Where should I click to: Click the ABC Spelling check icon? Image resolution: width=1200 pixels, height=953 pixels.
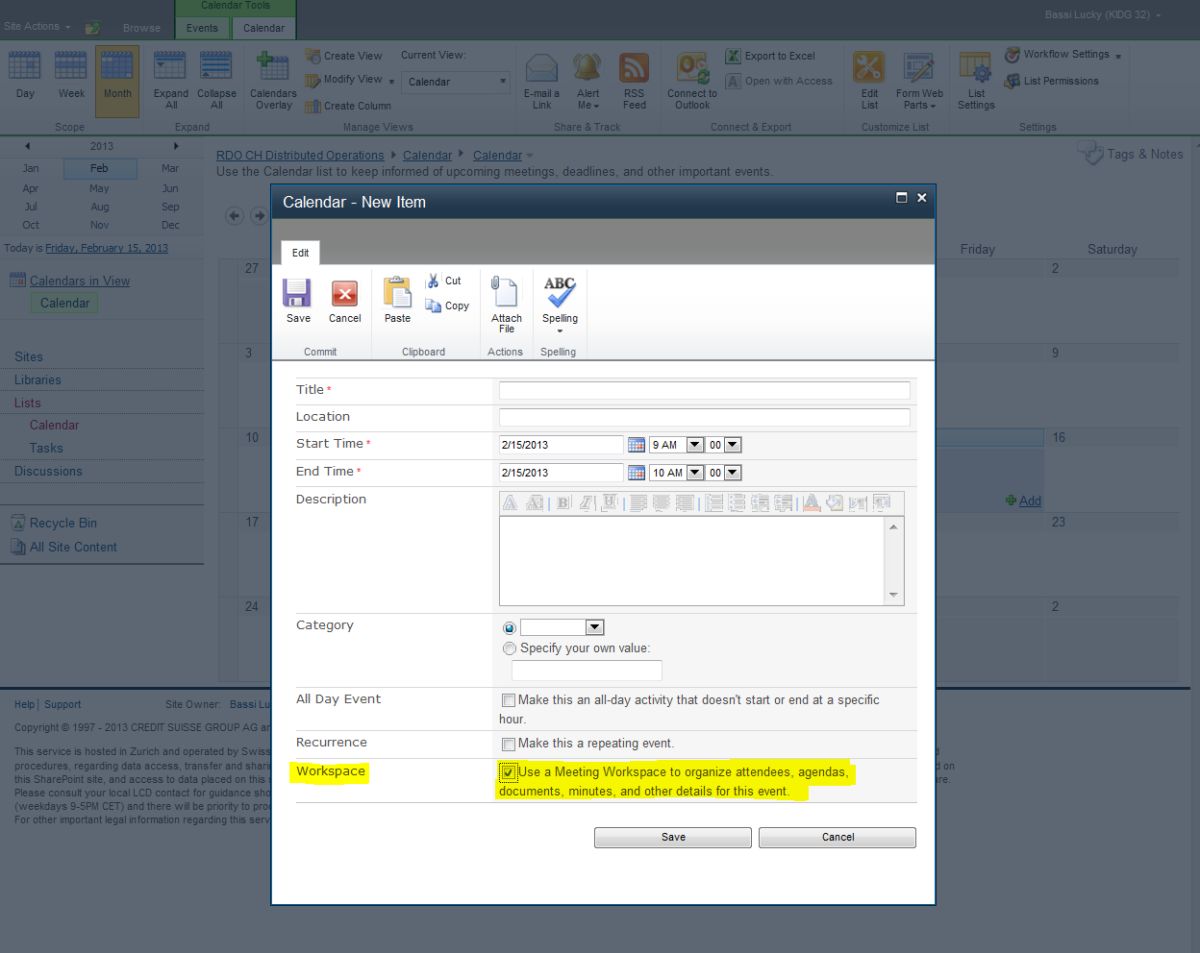[x=560, y=292]
